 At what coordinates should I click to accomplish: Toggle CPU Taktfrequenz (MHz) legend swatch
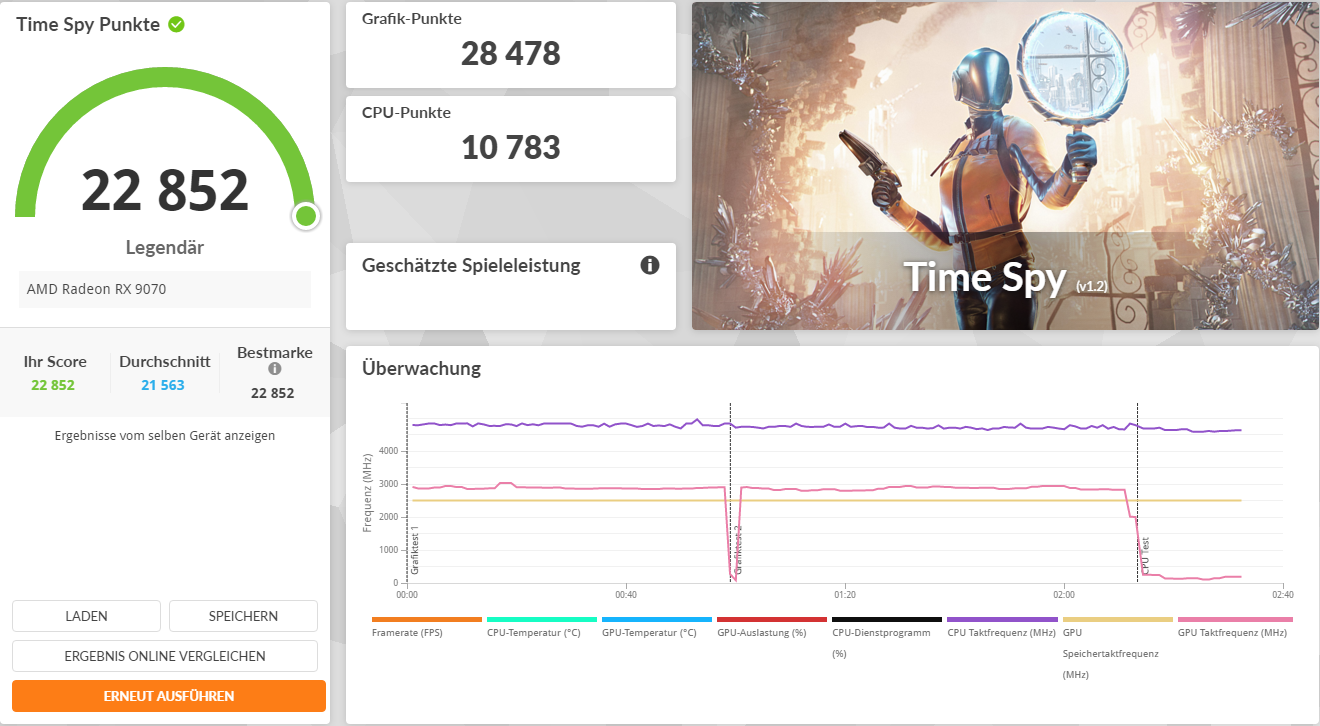(x=1002, y=620)
